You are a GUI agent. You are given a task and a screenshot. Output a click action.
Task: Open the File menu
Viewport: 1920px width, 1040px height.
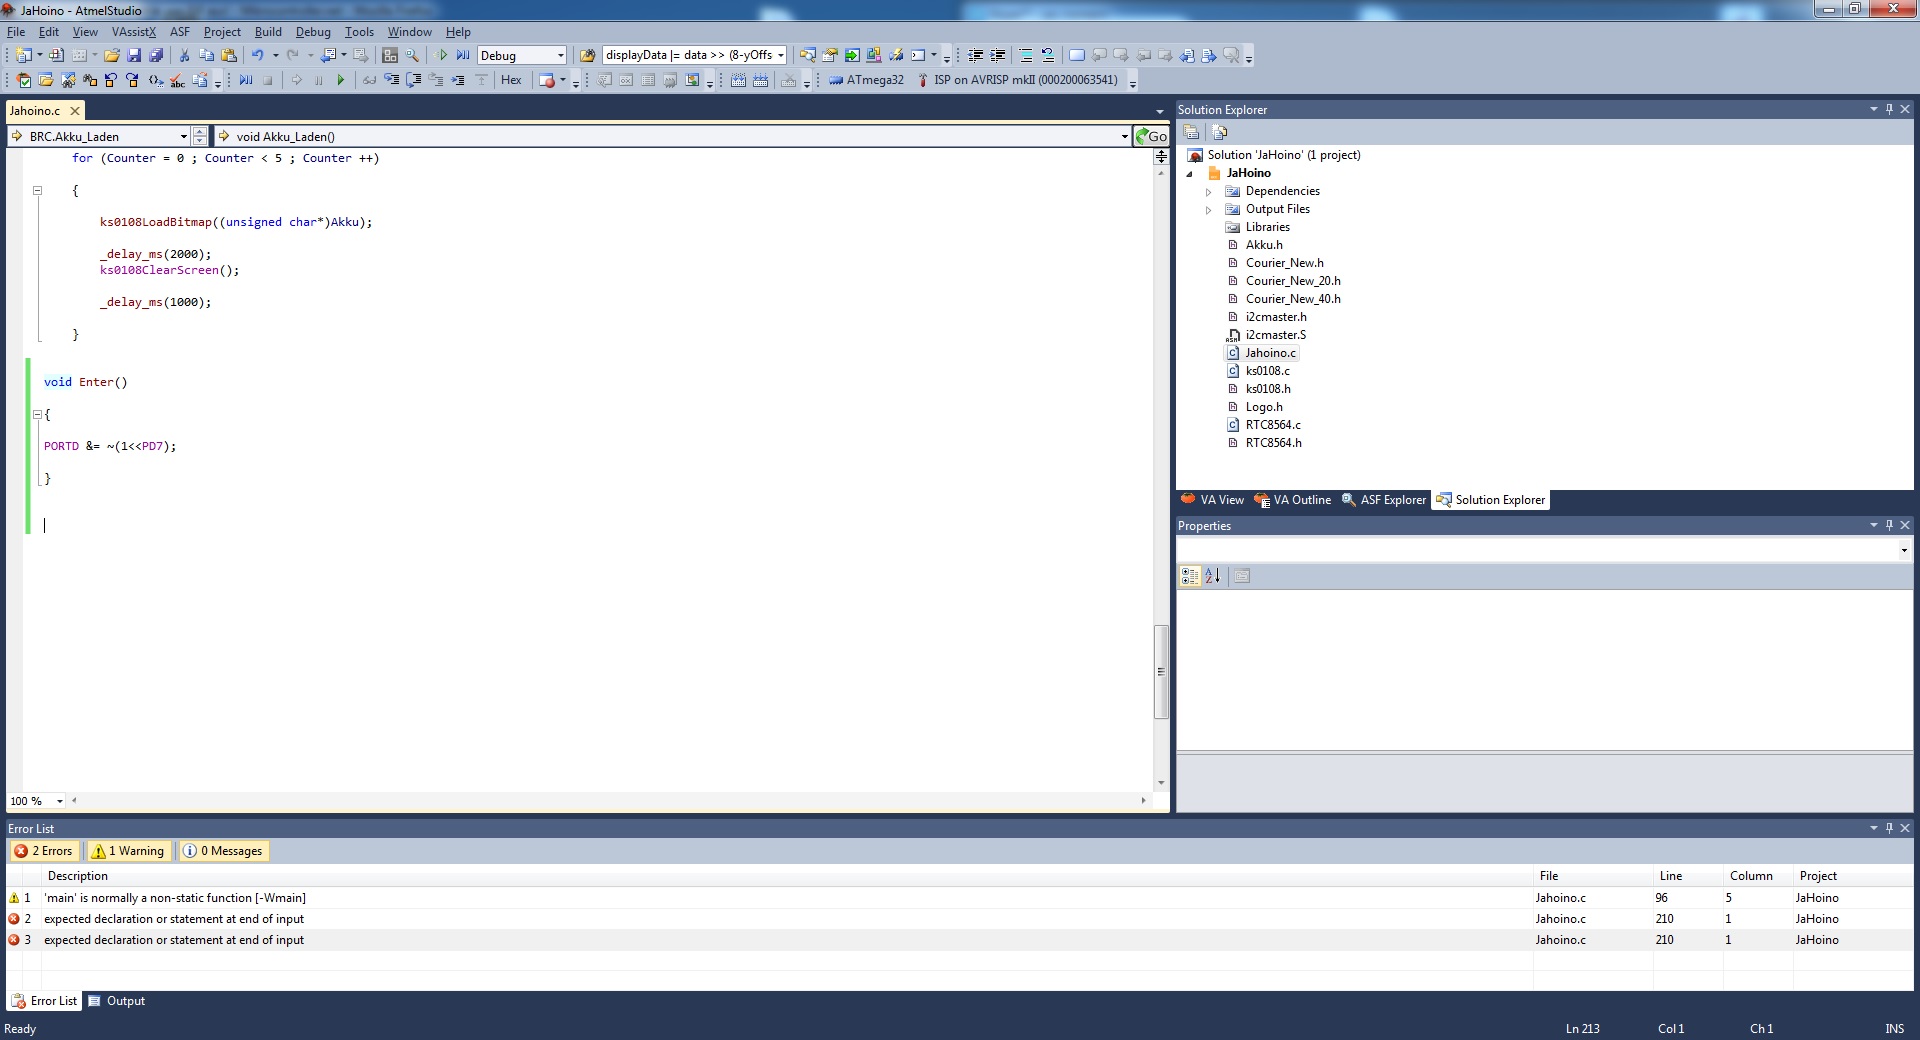click(x=16, y=32)
